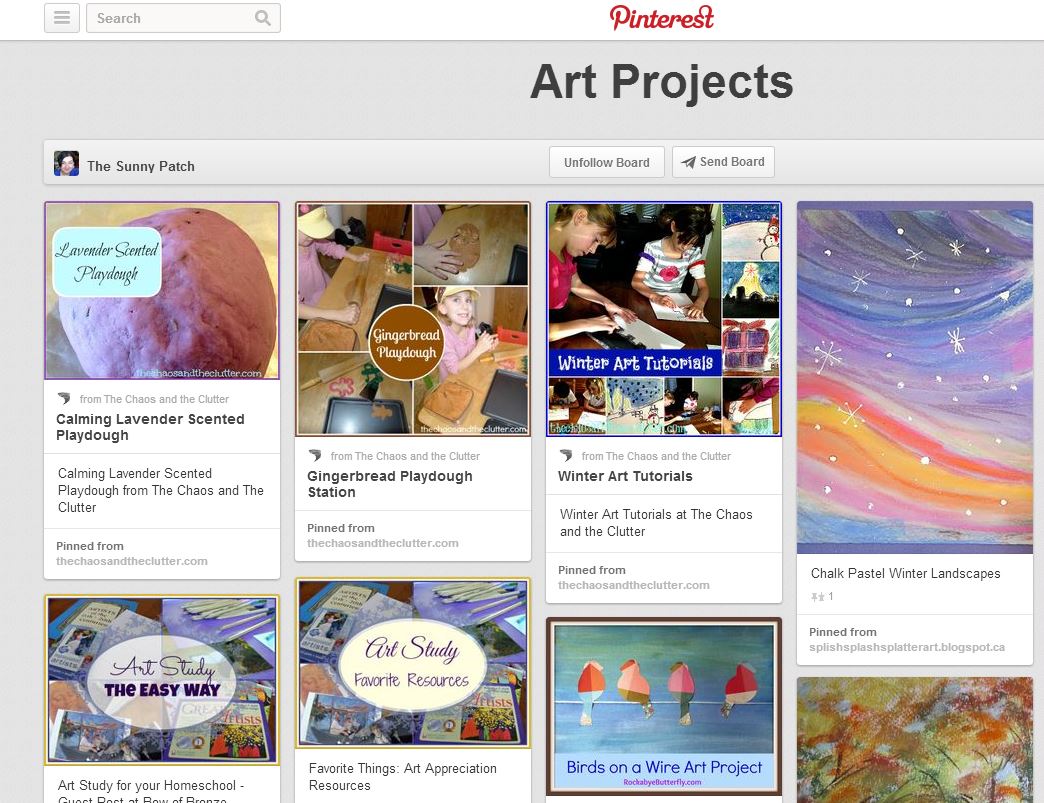Viewport: 1044px width, 803px height.
Task: Focus the Search input field
Action: point(170,18)
